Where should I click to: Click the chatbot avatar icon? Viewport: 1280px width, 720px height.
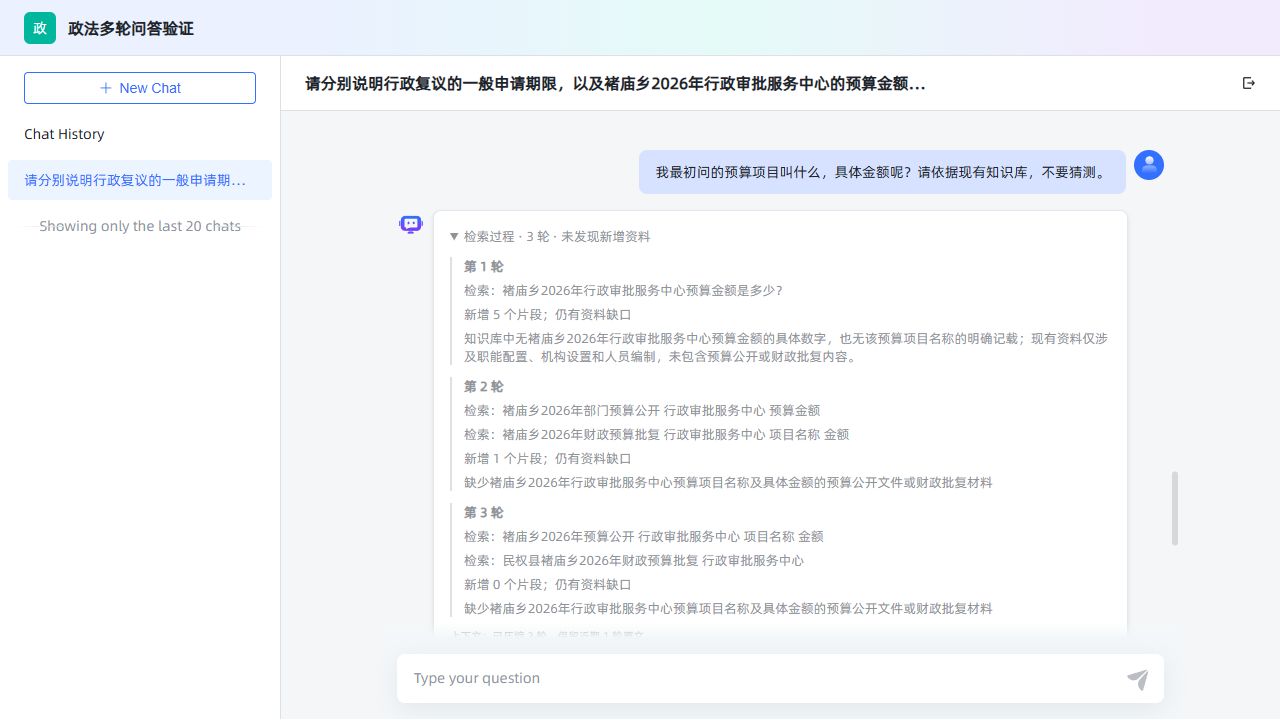pos(411,224)
